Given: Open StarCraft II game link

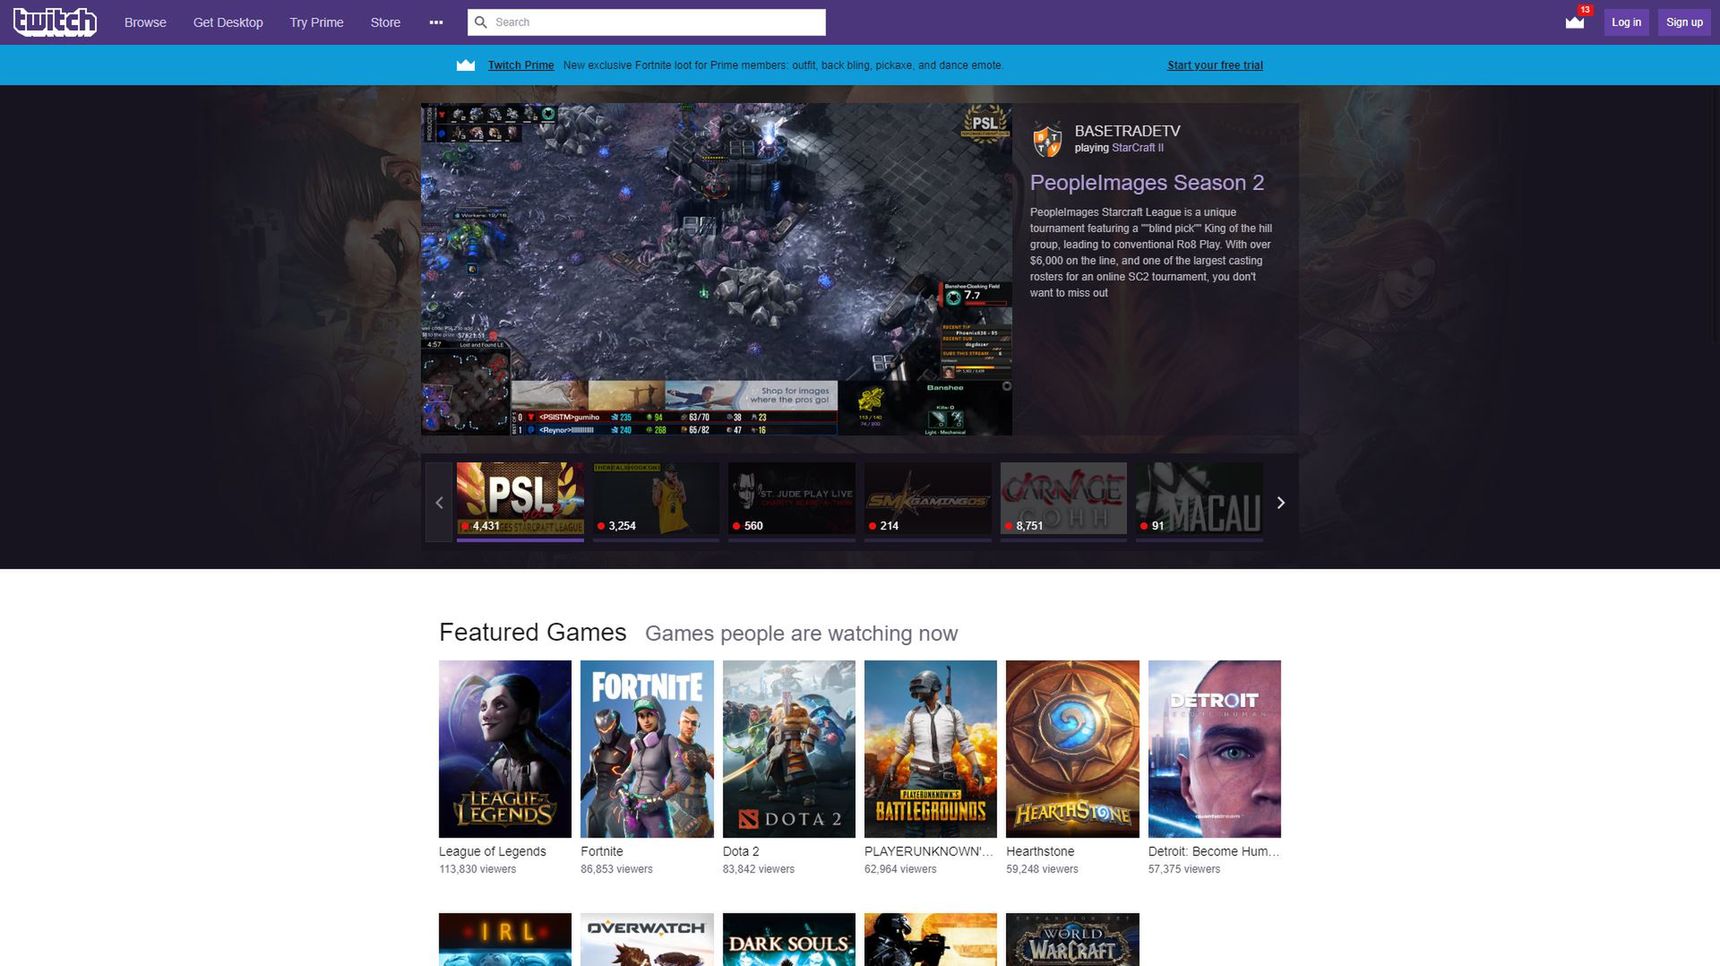Looking at the screenshot, I should 1137,148.
